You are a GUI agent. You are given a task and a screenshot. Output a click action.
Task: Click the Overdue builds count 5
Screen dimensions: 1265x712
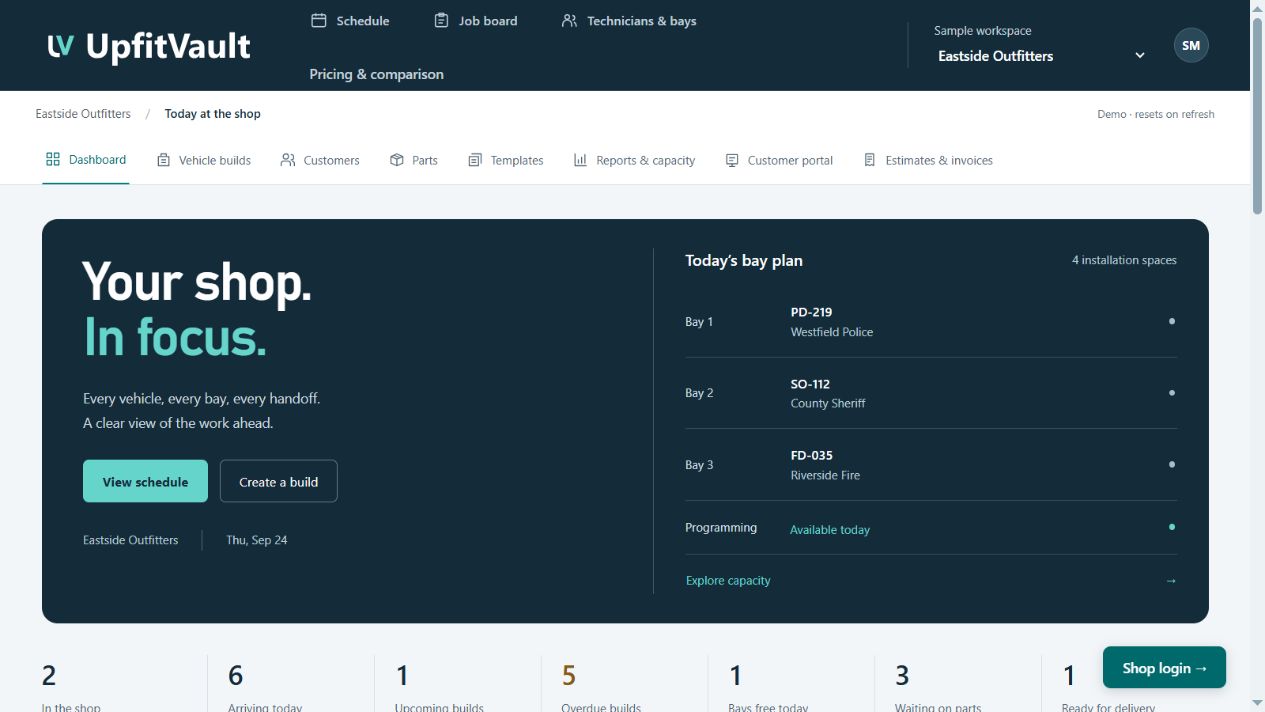pos(569,676)
